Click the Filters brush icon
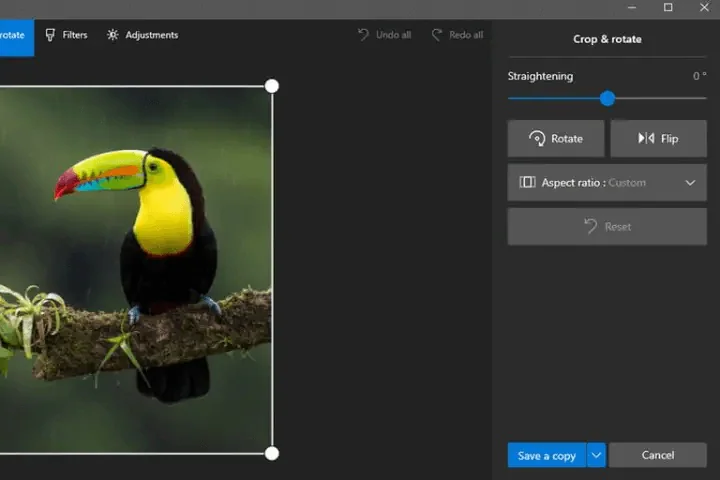Viewport: 720px width, 480px height. pos(50,35)
